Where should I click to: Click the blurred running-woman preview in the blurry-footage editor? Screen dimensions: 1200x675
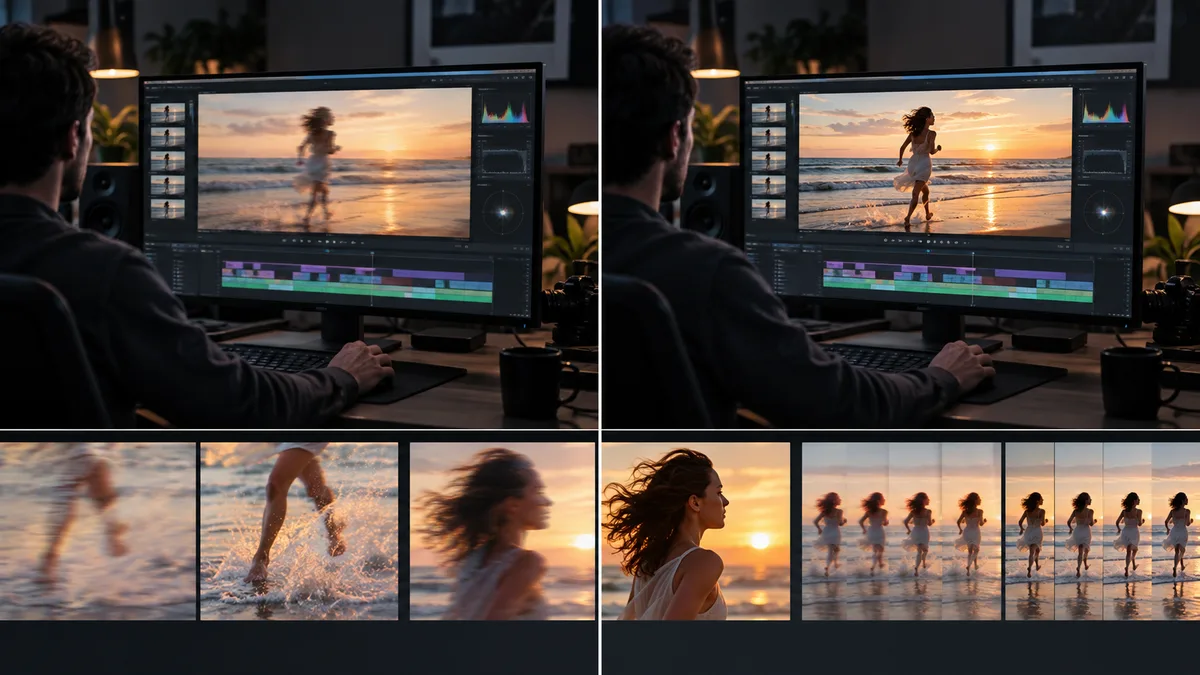pos(334,161)
